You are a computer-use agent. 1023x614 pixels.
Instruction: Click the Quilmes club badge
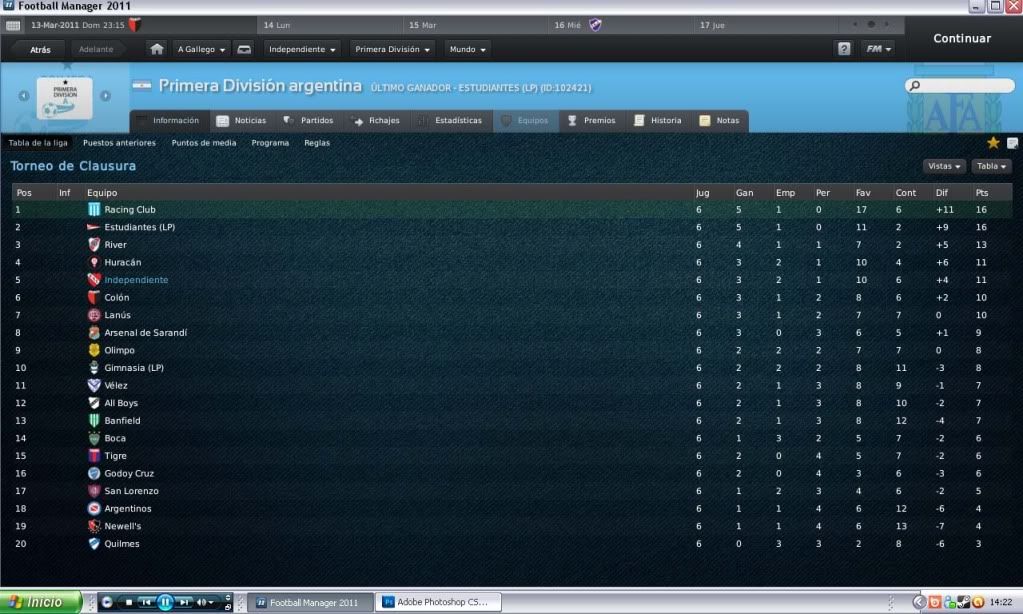pyautogui.click(x=94, y=544)
